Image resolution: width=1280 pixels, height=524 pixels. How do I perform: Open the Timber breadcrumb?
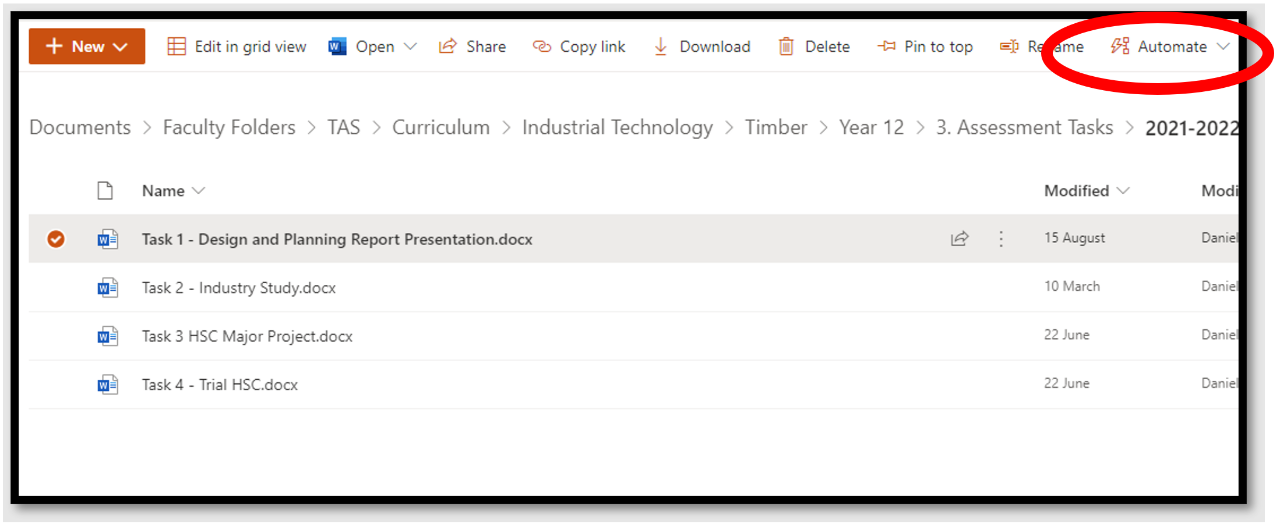[x=776, y=127]
